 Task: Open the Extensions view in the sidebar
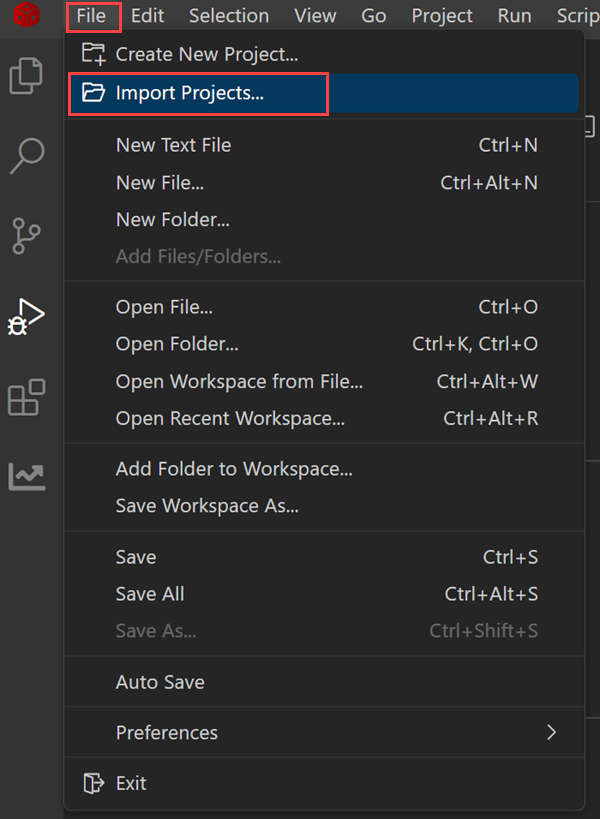tap(27, 397)
